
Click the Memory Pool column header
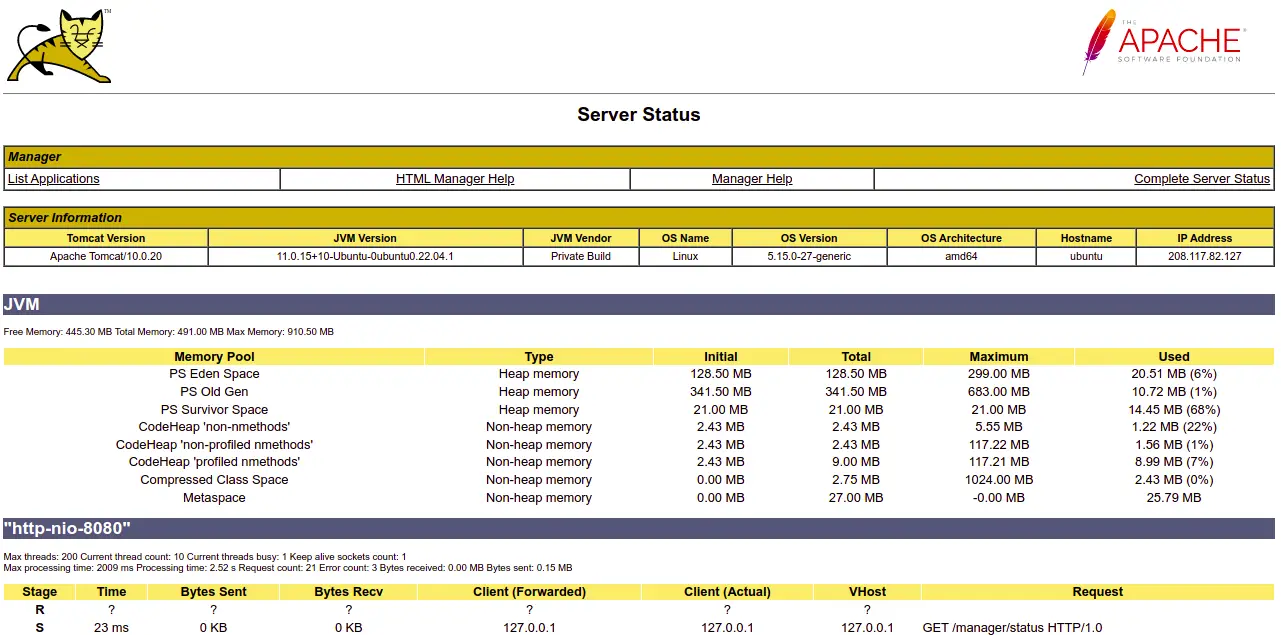coord(214,357)
